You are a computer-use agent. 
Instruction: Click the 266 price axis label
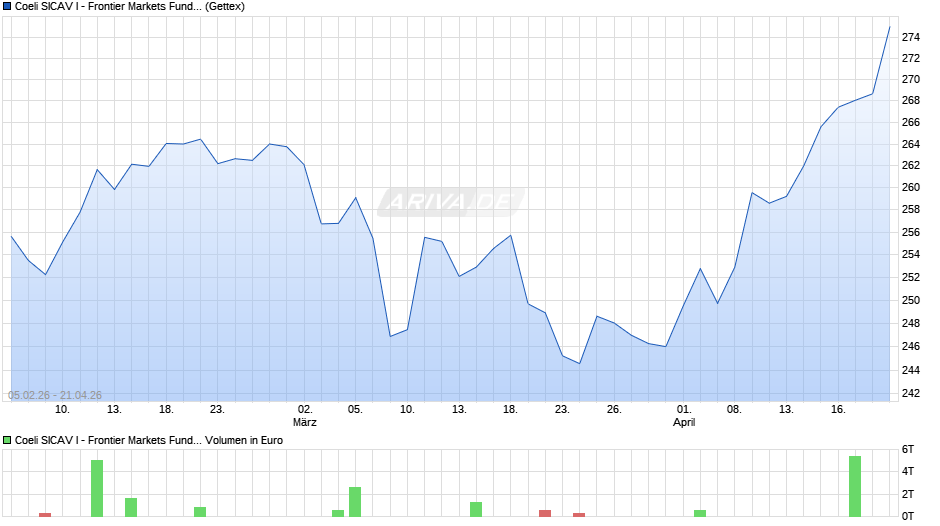coord(911,122)
